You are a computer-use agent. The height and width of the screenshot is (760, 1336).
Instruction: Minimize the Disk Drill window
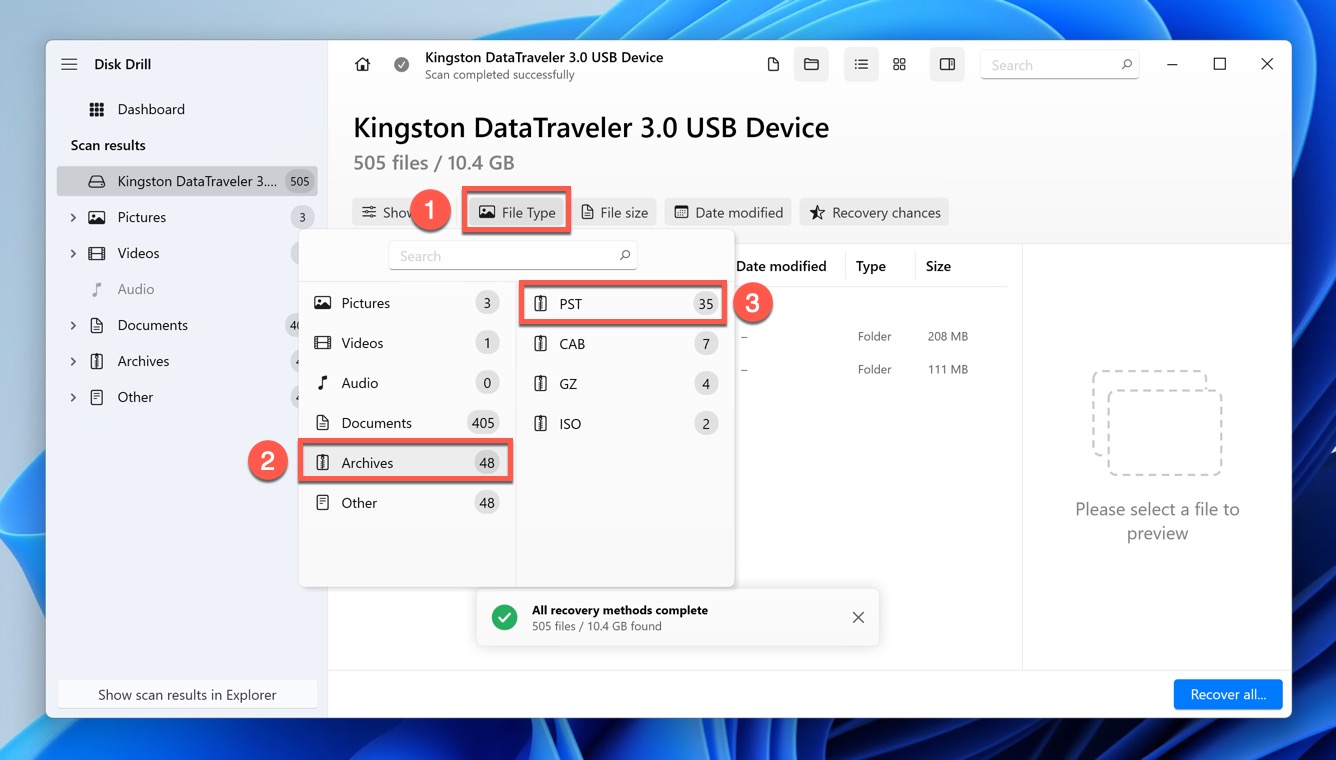tap(1172, 64)
